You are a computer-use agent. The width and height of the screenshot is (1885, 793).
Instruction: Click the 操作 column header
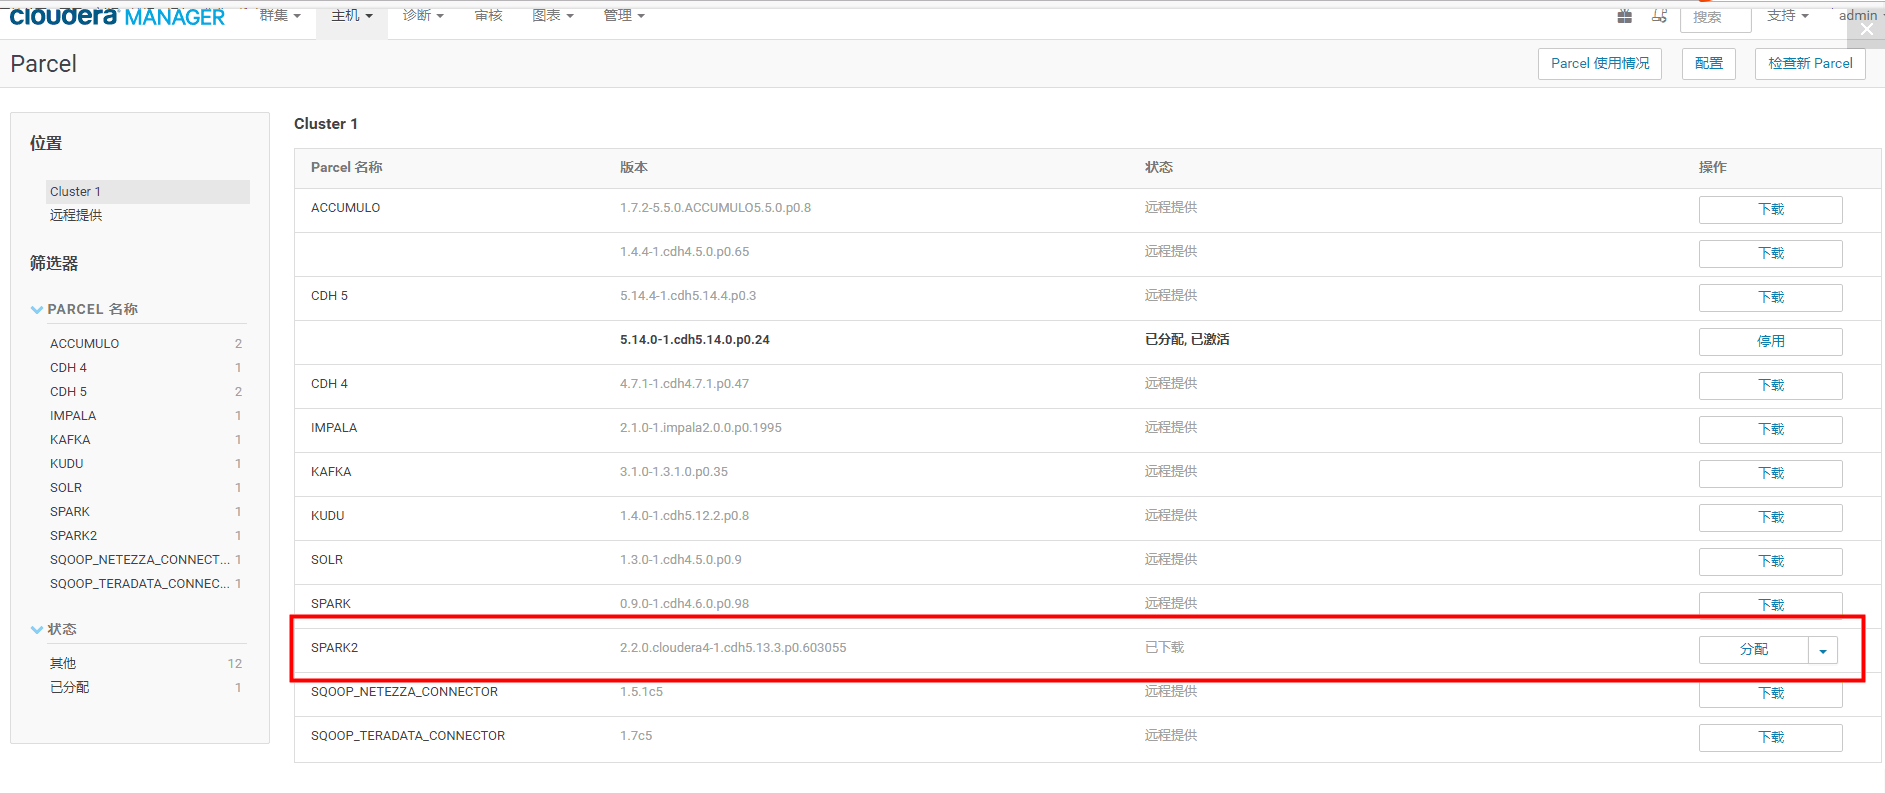1712,167
